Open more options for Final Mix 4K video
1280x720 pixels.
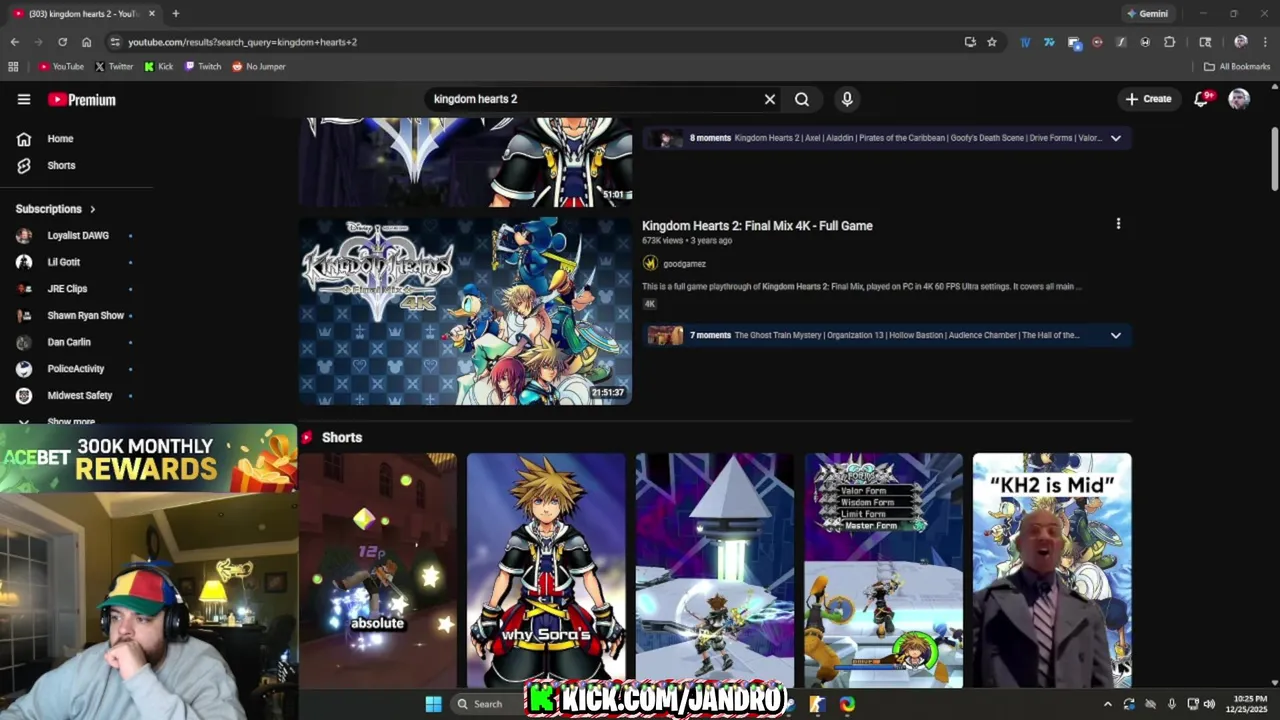(1118, 224)
